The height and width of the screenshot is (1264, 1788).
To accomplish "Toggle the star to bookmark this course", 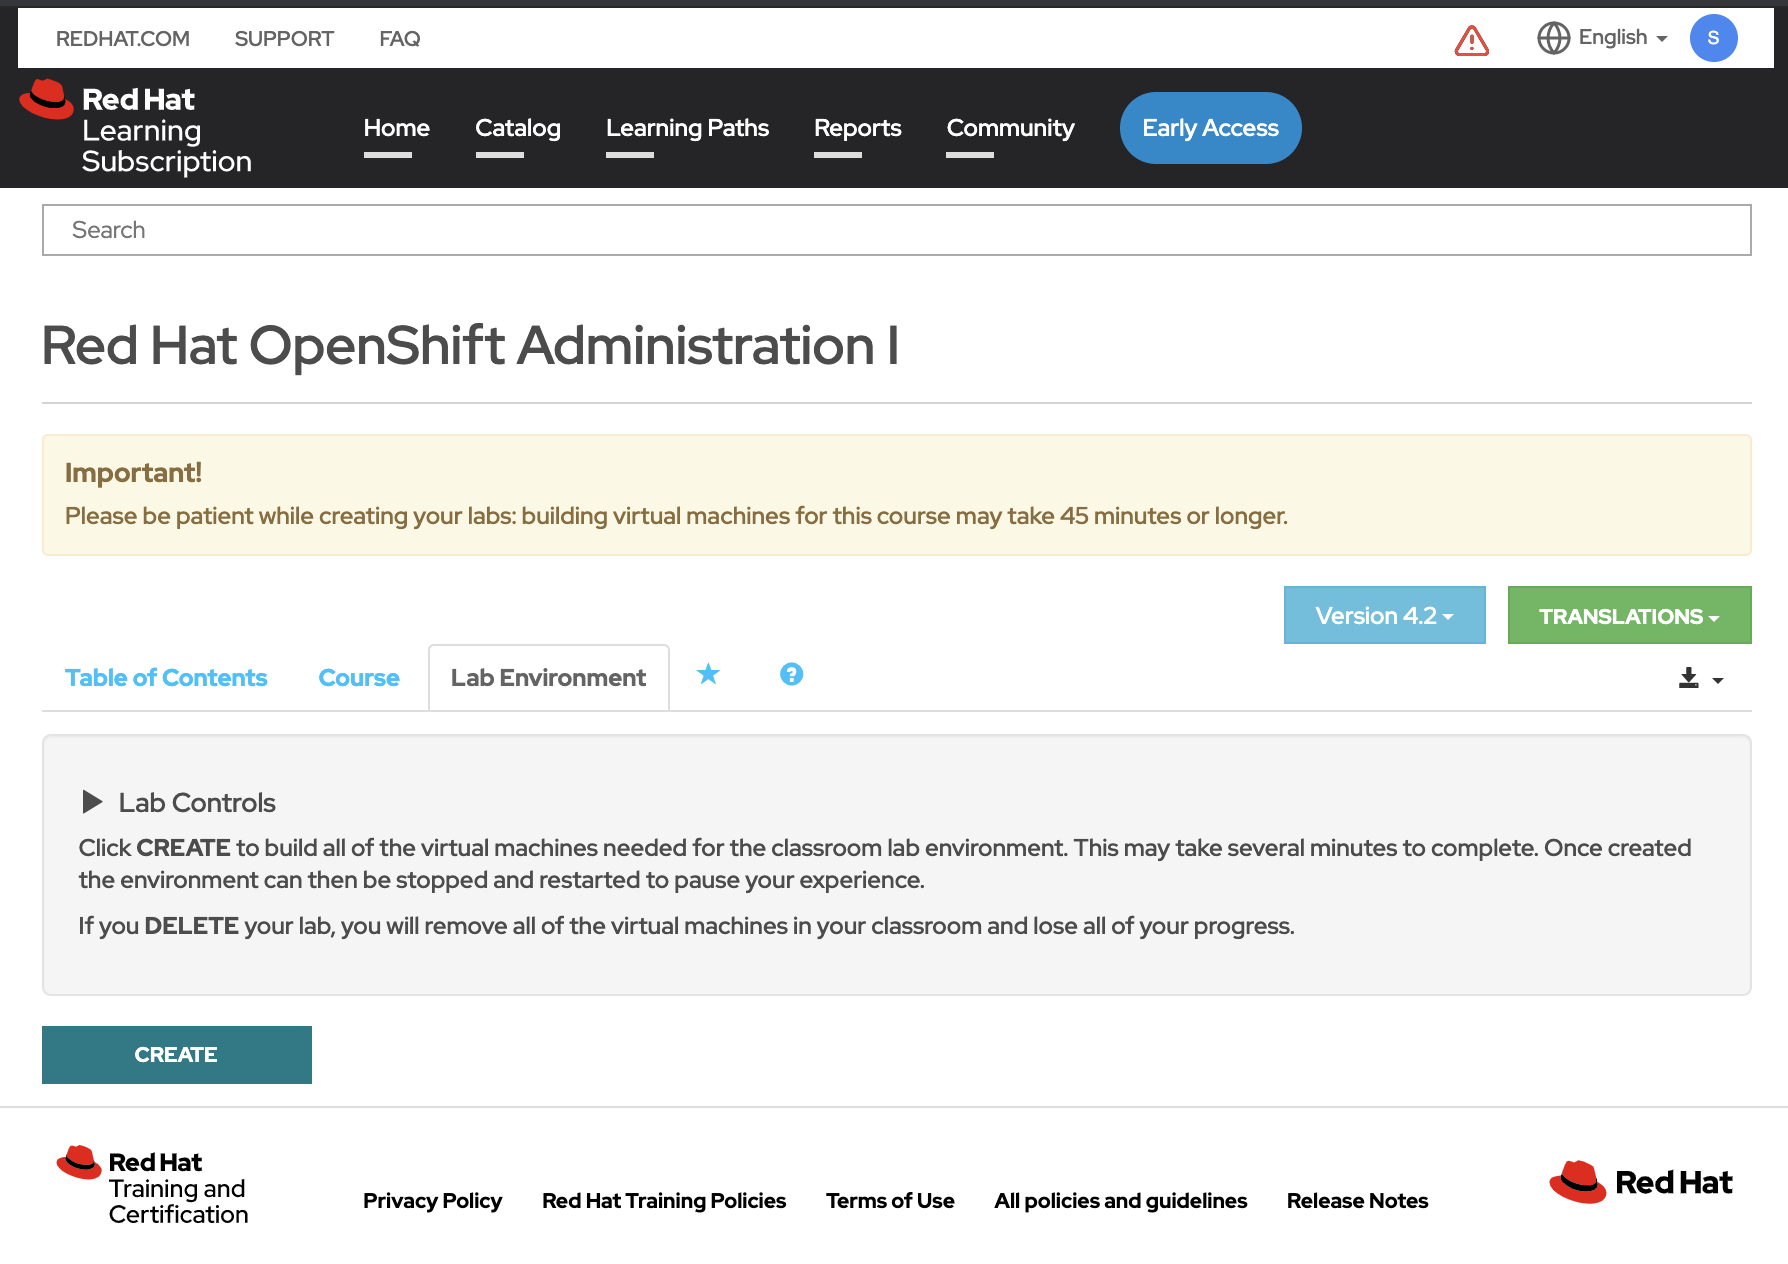I will 708,675.
